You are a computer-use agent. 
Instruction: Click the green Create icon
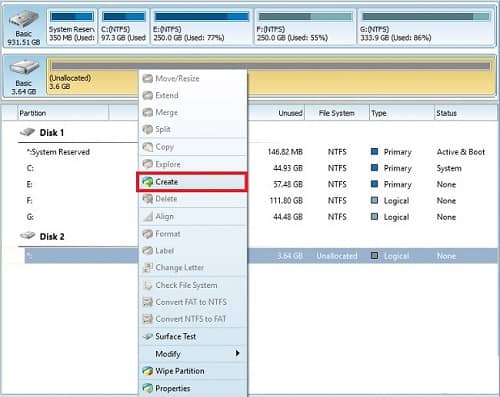147,182
